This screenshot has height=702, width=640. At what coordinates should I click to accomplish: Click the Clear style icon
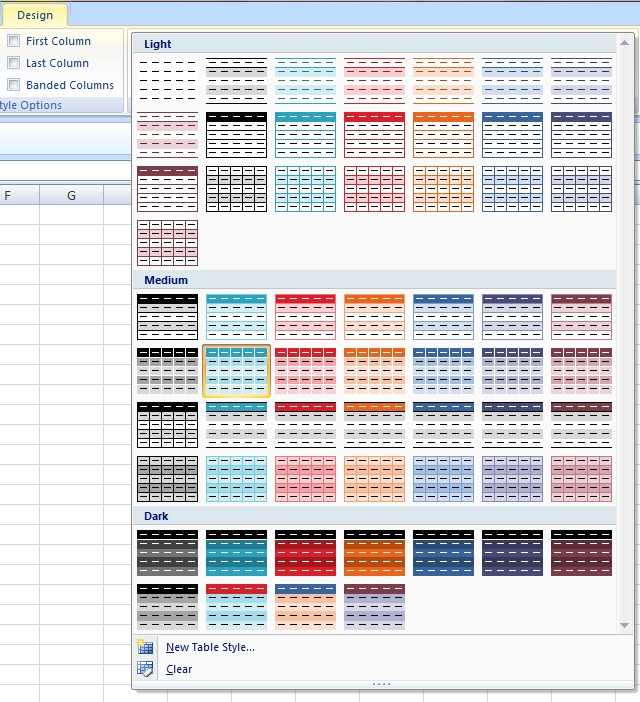click(145, 669)
